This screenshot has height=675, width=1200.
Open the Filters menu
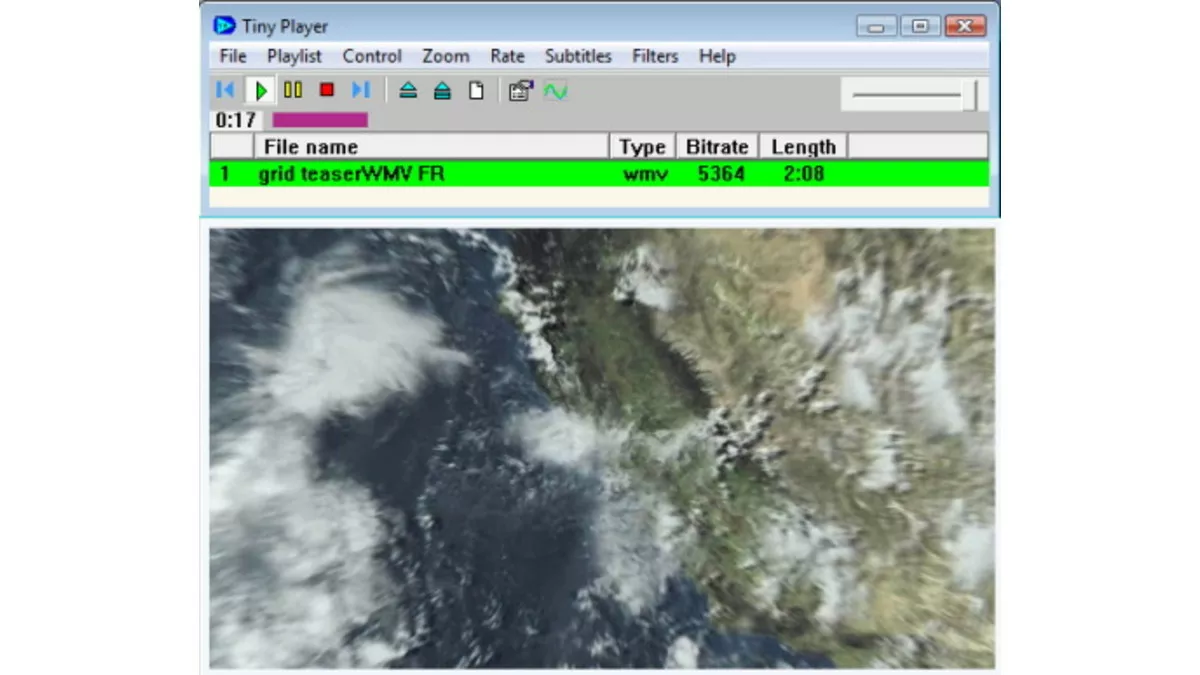point(655,56)
